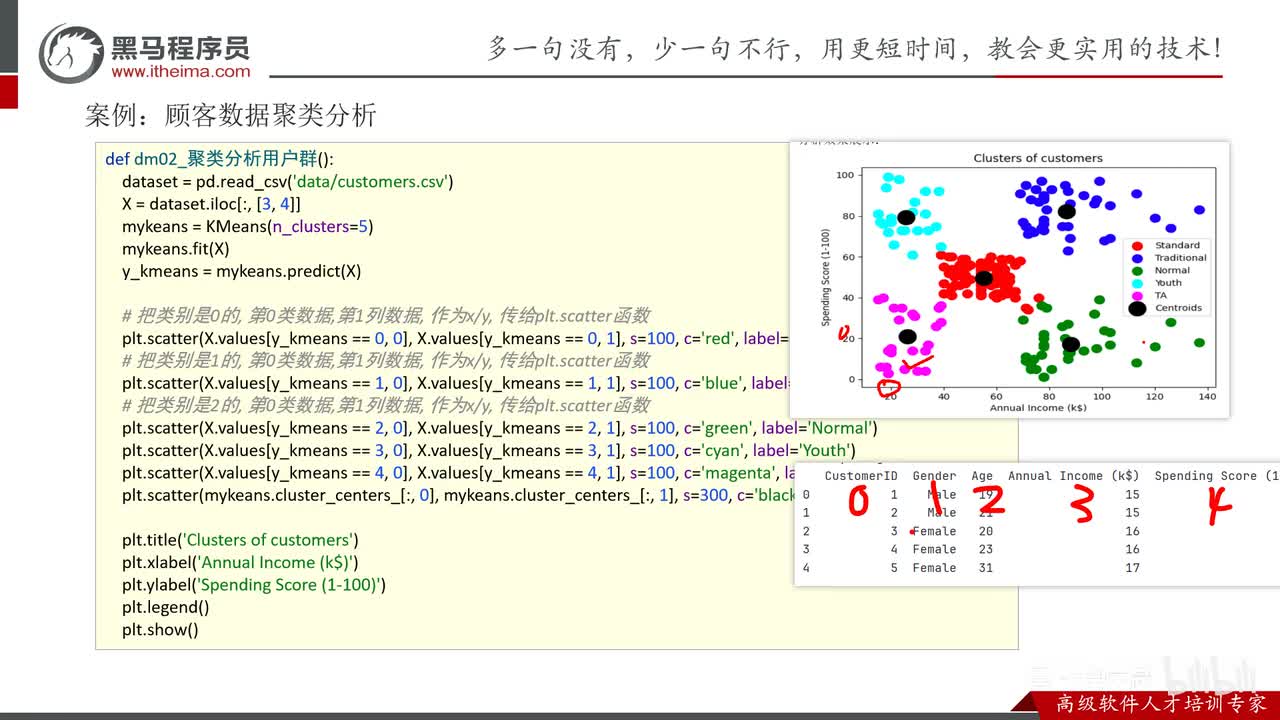Click the cyan Youth legend marker
Viewport: 1280px width, 720px height.
click(1136, 283)
